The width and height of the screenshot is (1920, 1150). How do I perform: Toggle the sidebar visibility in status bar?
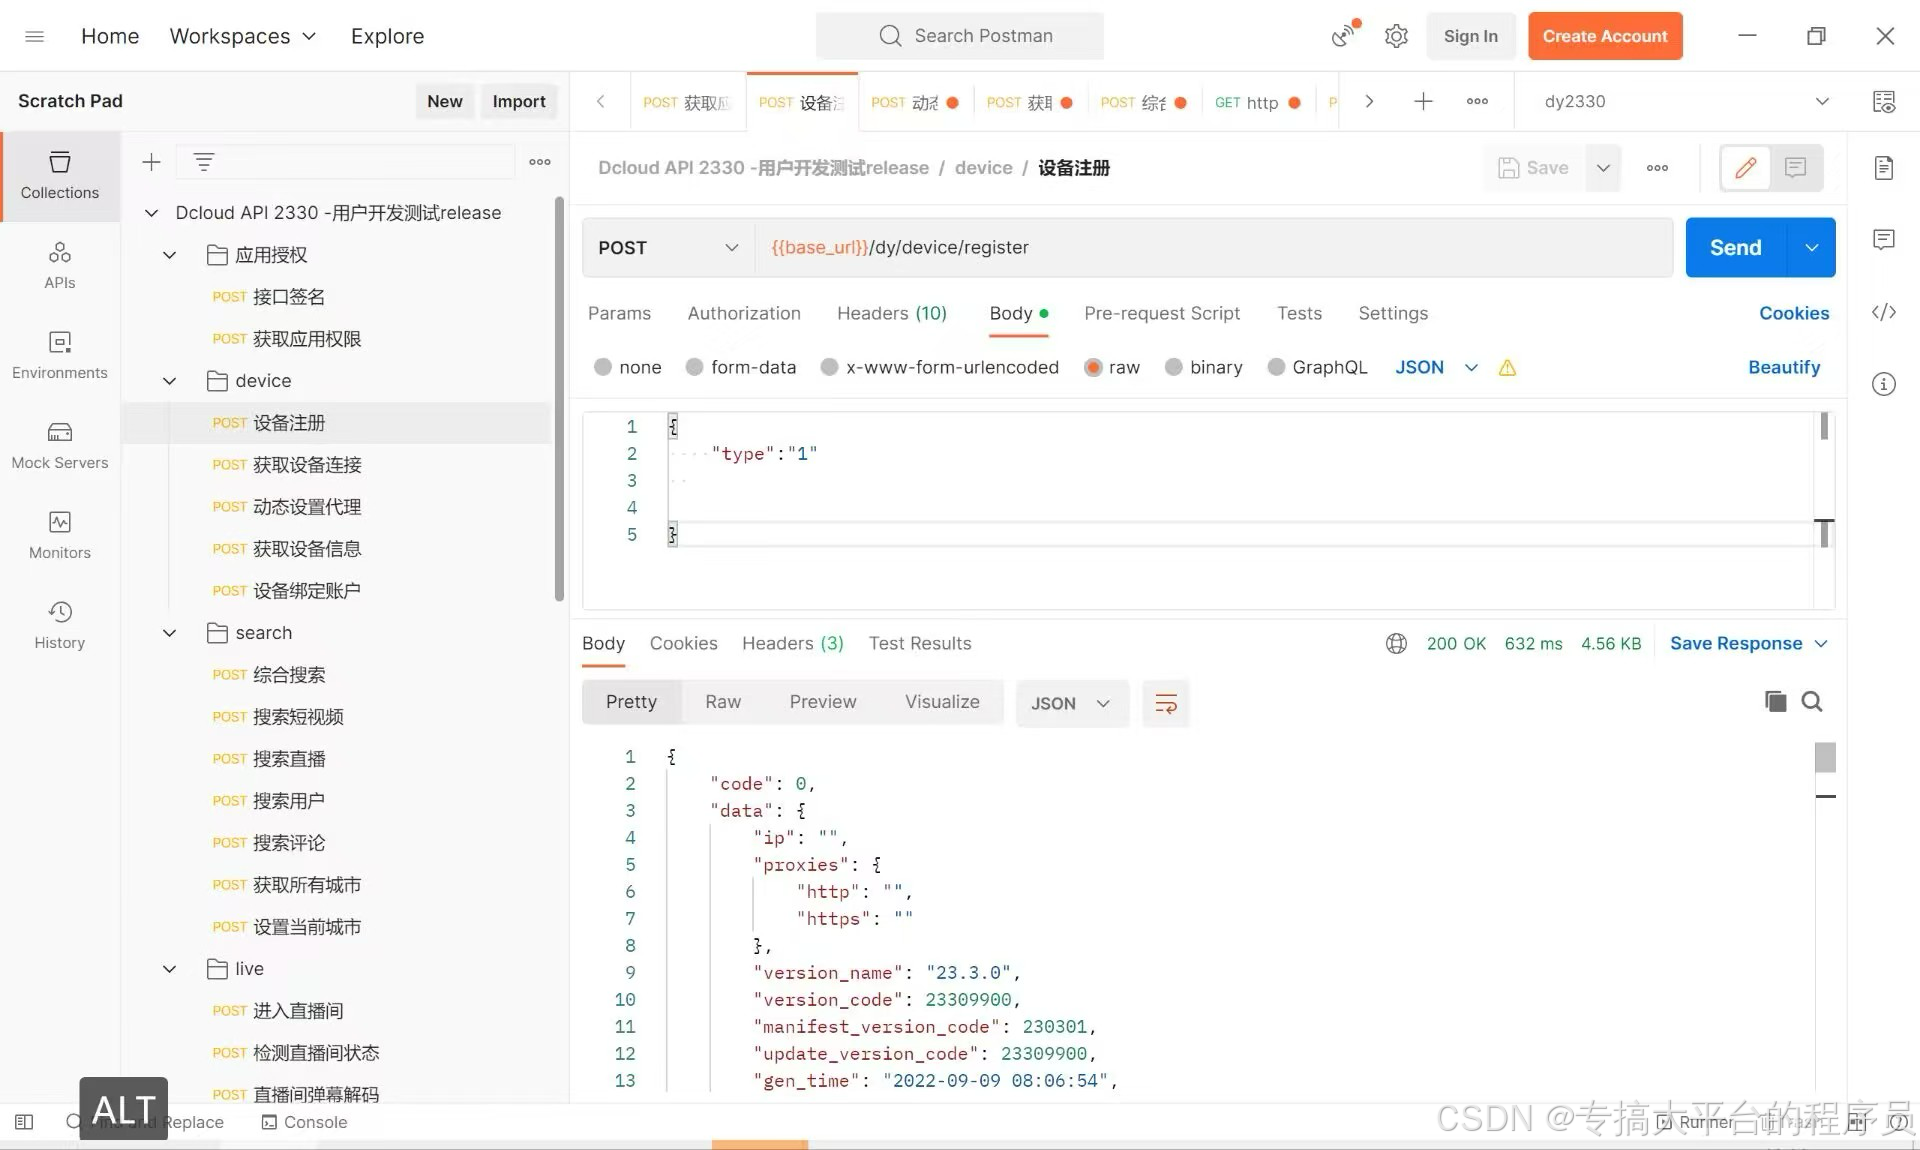(24, 1122)
